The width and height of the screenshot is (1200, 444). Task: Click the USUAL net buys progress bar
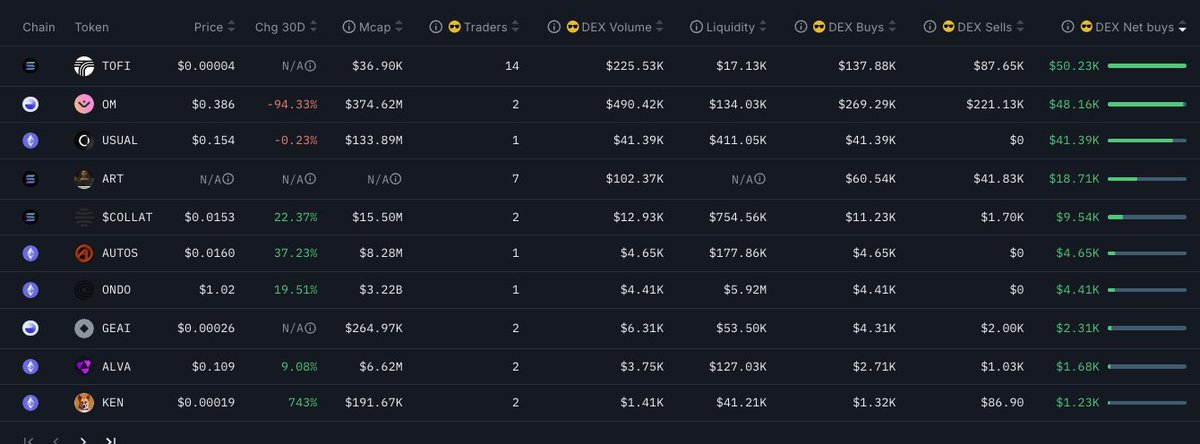coord(1147,141)
